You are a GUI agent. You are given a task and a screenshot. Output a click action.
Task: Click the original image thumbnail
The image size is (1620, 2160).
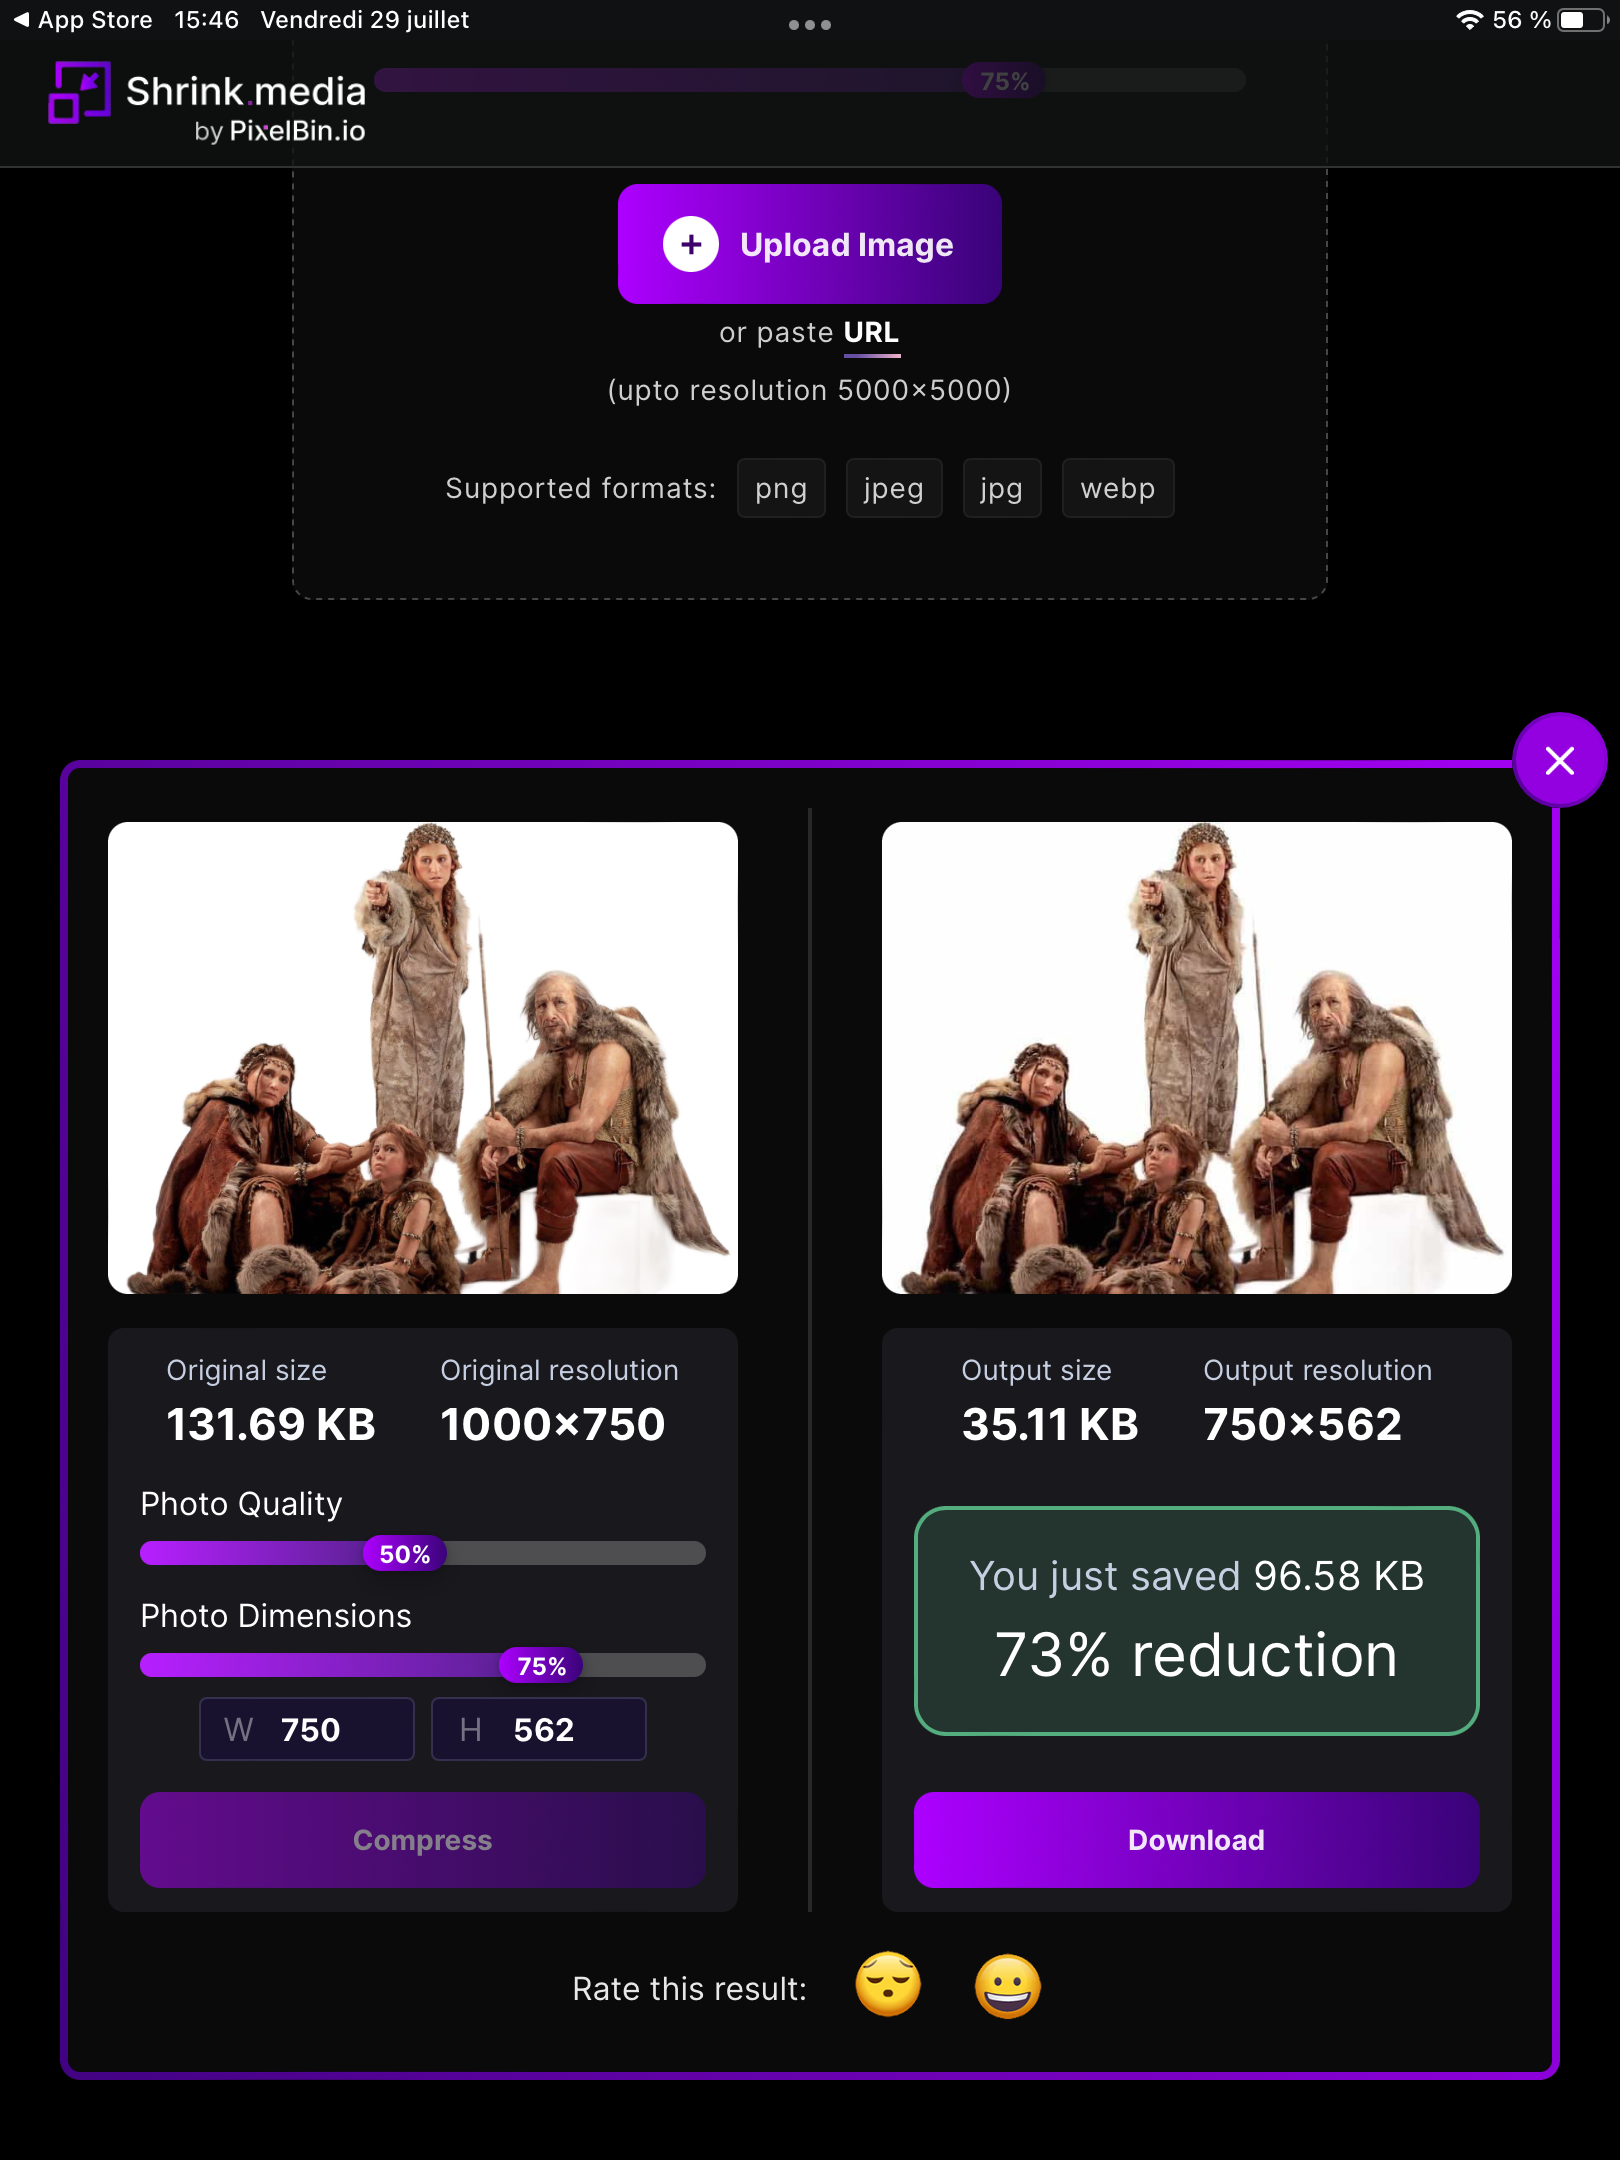coord(423,1058)
